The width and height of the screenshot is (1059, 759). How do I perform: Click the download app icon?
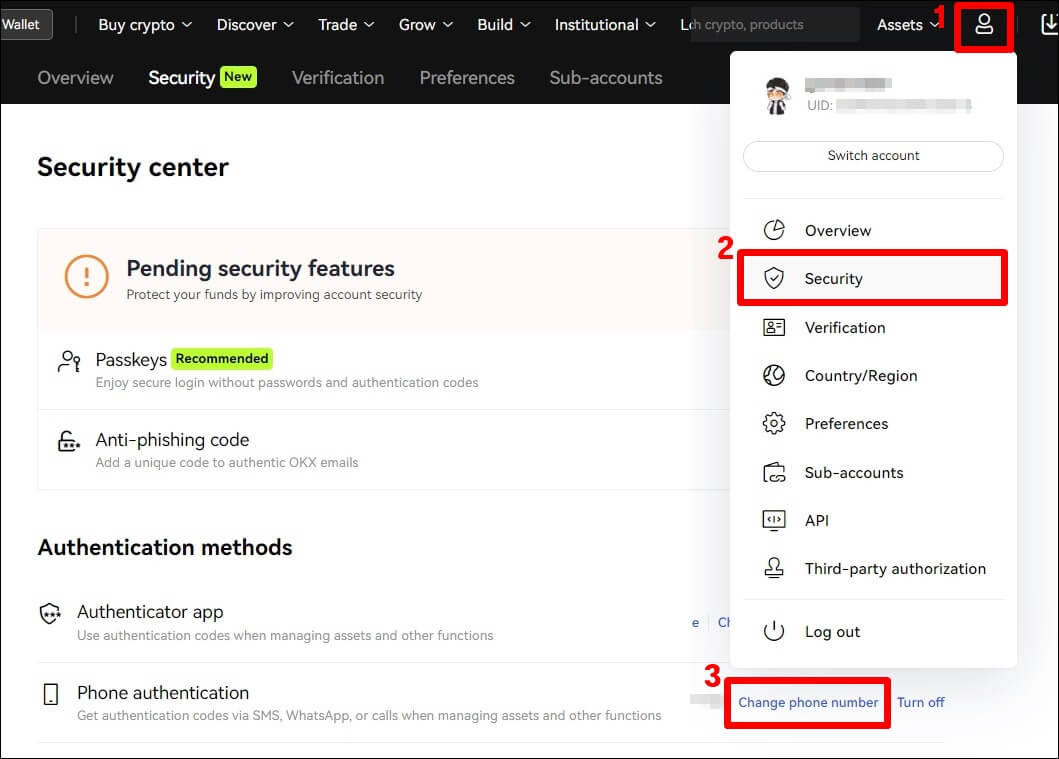[x=1049, y=25]
